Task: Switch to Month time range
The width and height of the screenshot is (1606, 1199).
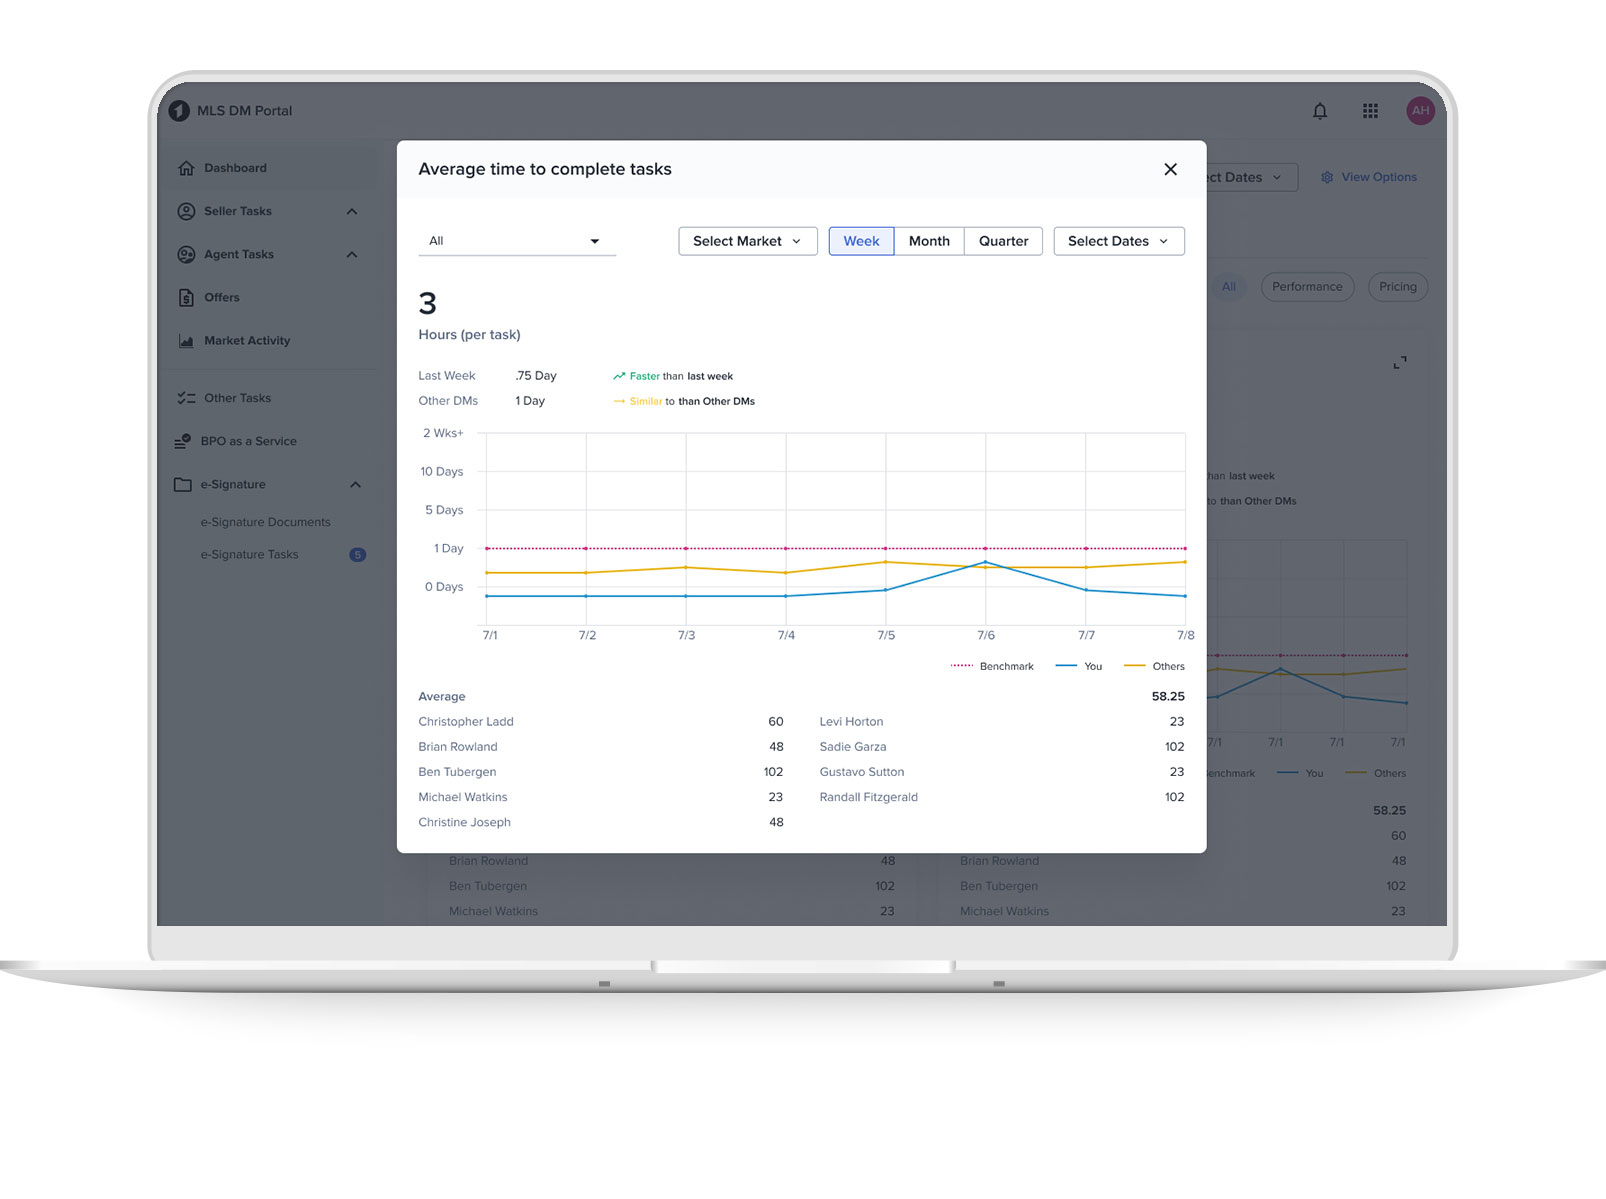Action: pos(929,241)
